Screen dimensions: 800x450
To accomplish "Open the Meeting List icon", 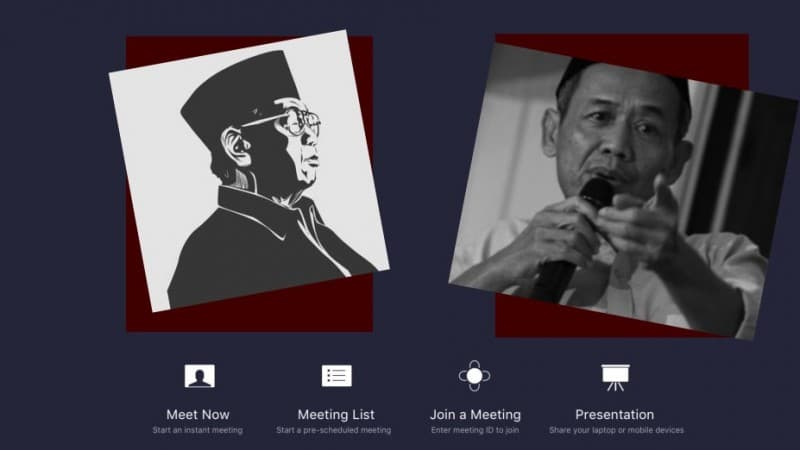I will point(337,376).
